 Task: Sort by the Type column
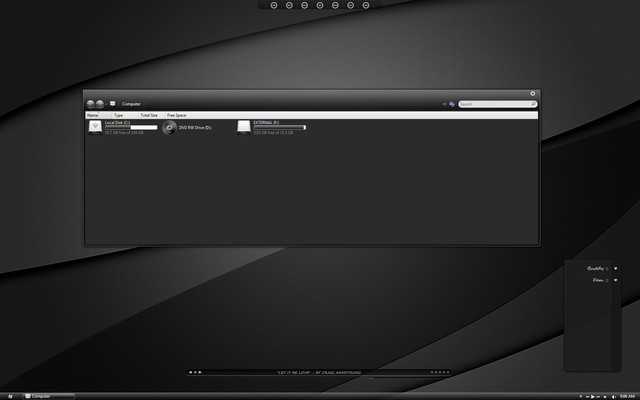point(125,115)
